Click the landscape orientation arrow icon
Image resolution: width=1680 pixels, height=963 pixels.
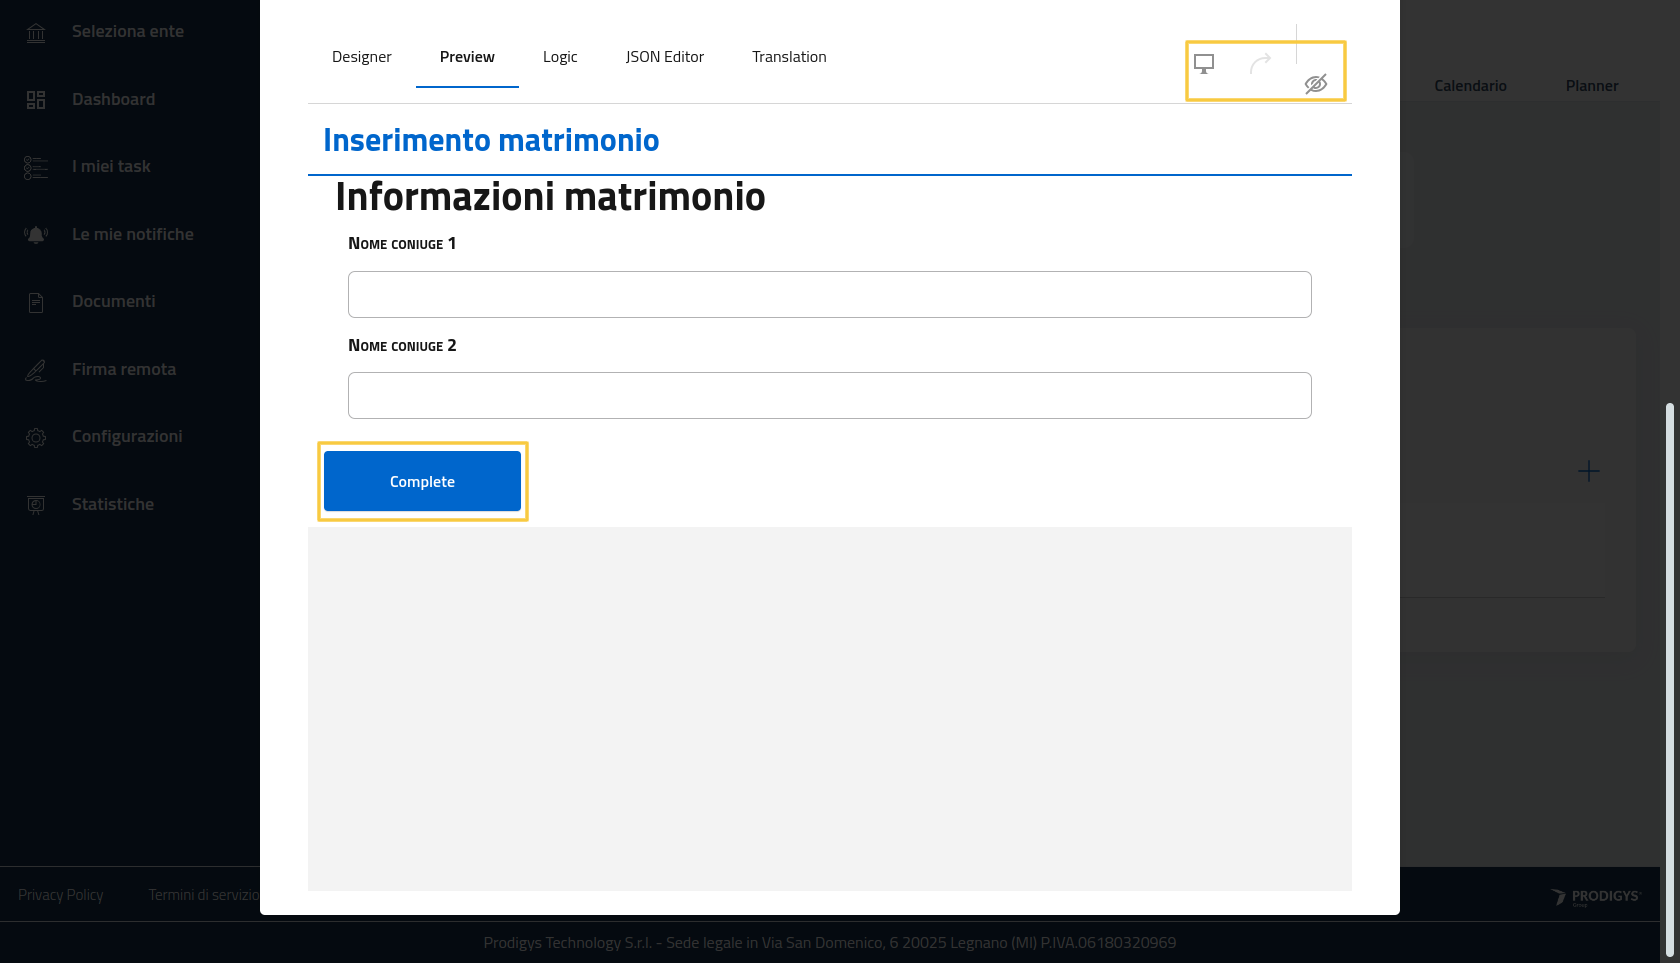pyautogui.click(x=1260, y=64)
